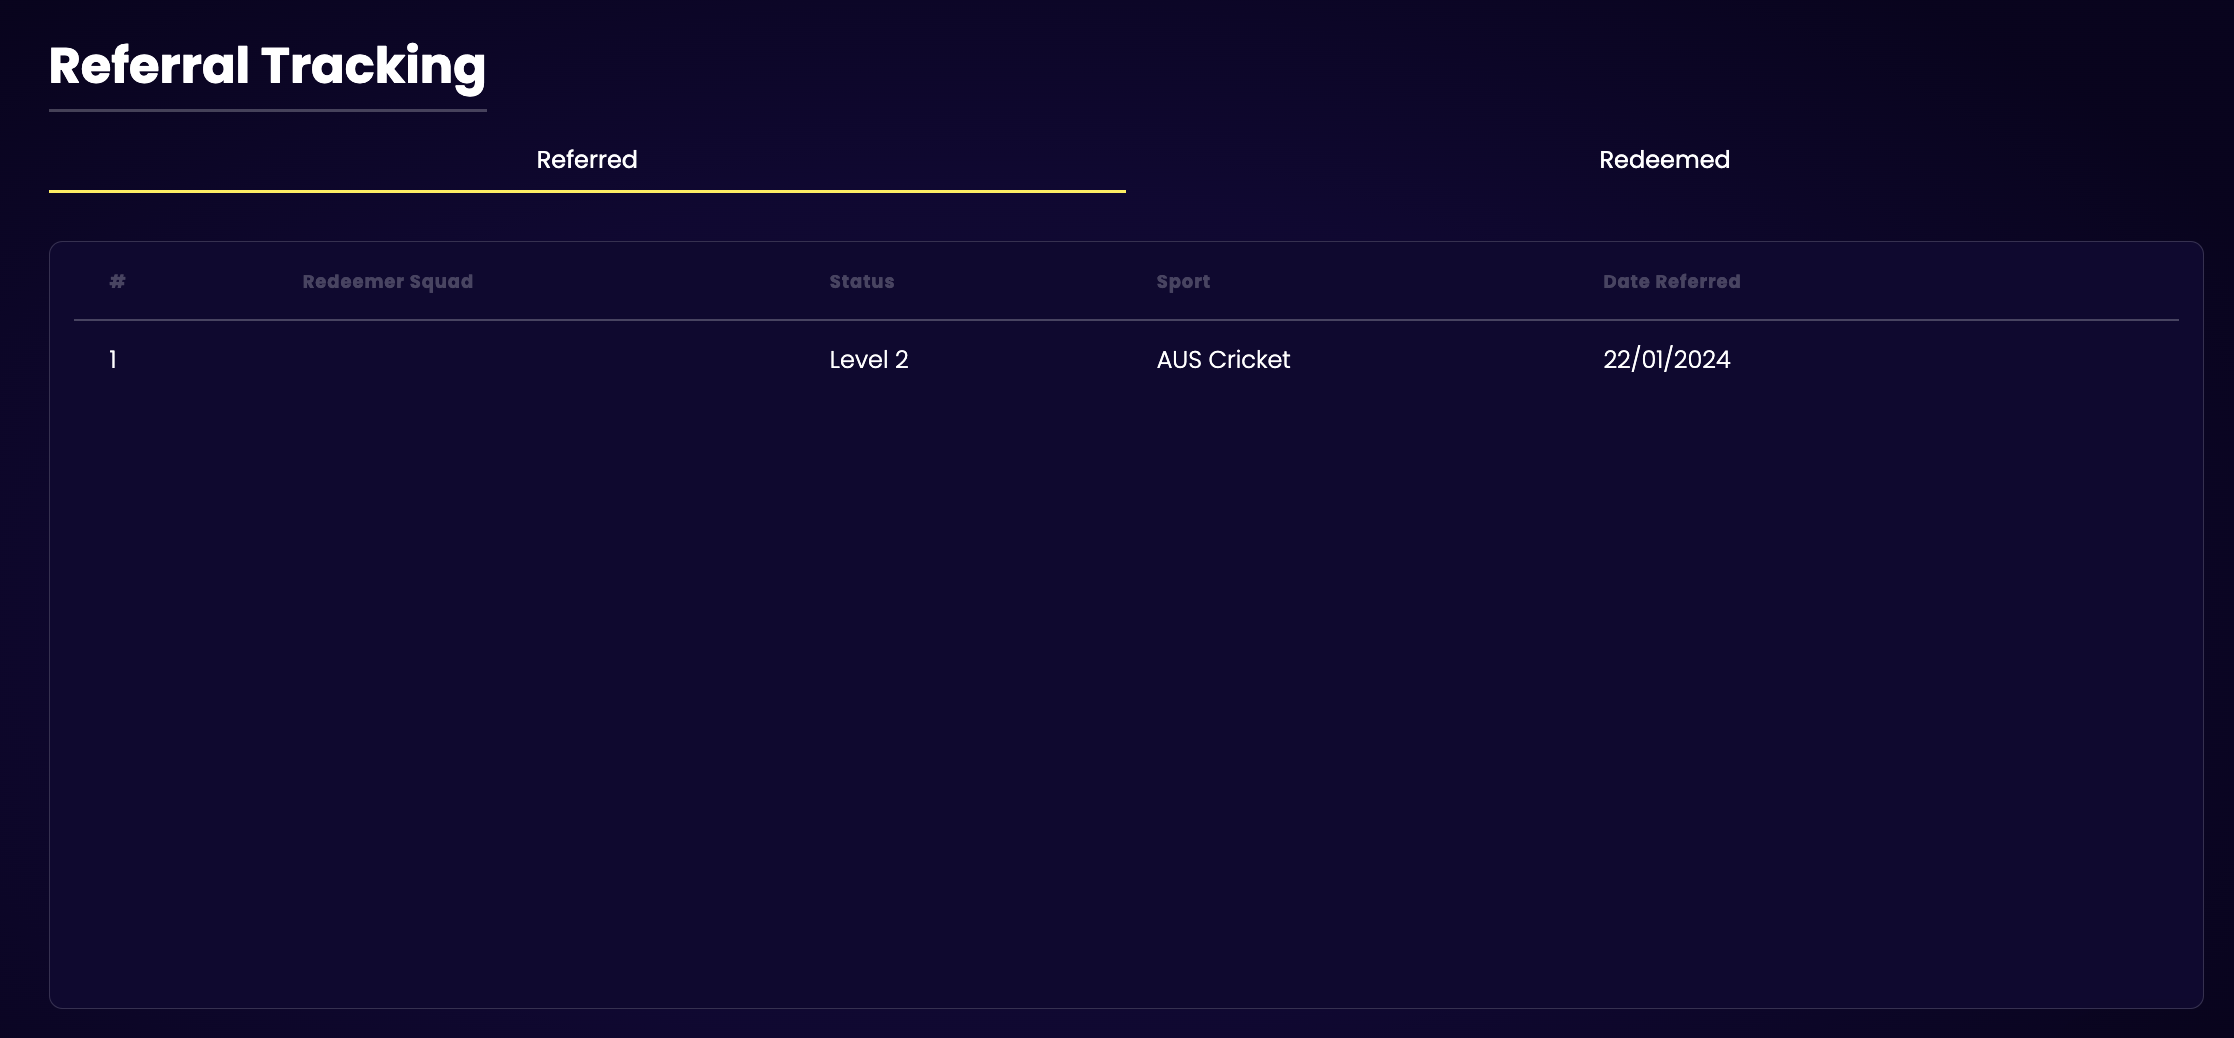This screenshot has width=2234, height=1038.
Task: Click the Level 2 status value
Action: (x=868, y=360)
